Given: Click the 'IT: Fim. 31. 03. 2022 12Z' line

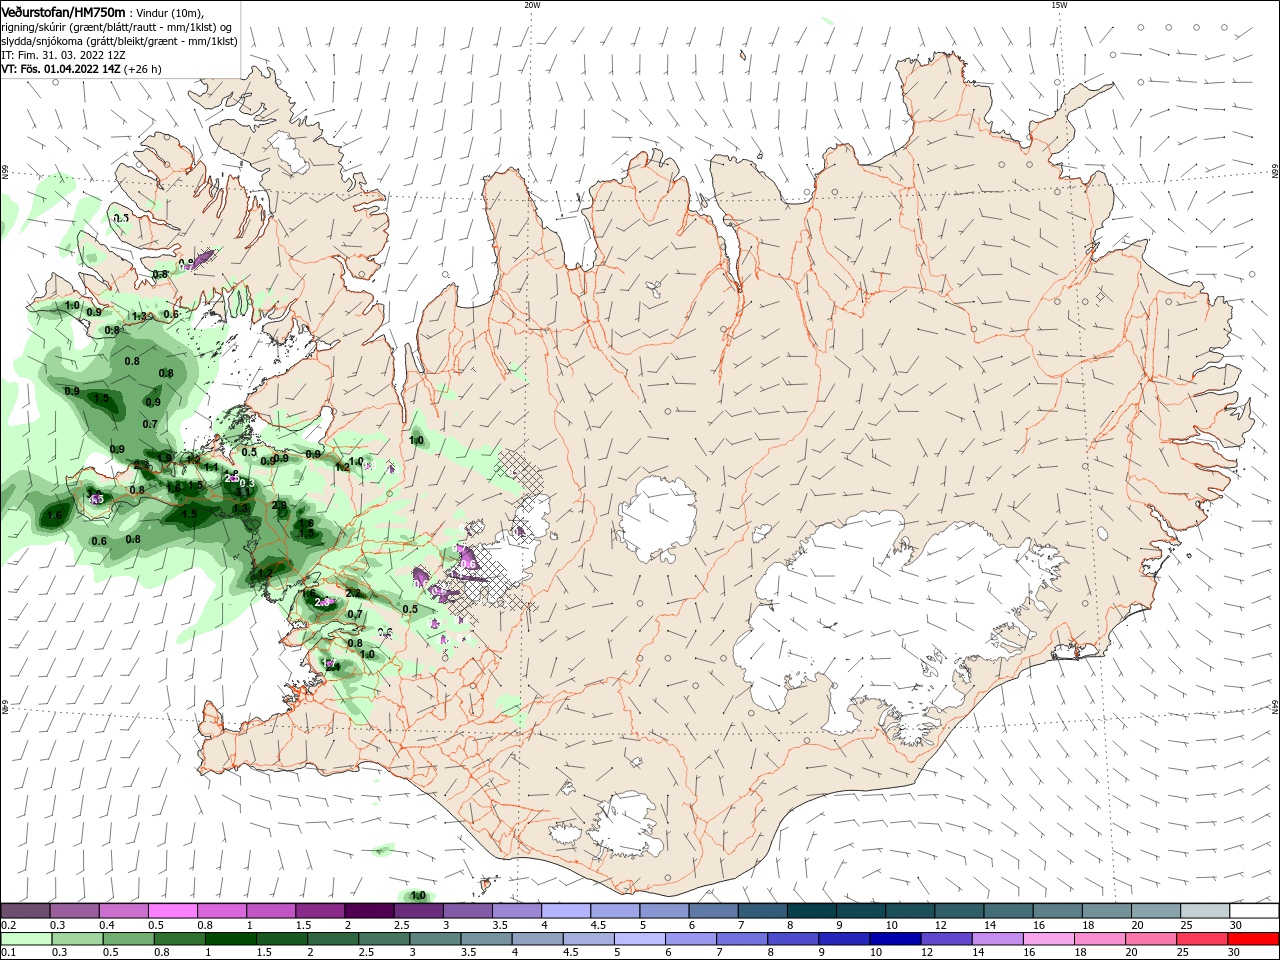Looking at the screenshot, I should 63,55.
